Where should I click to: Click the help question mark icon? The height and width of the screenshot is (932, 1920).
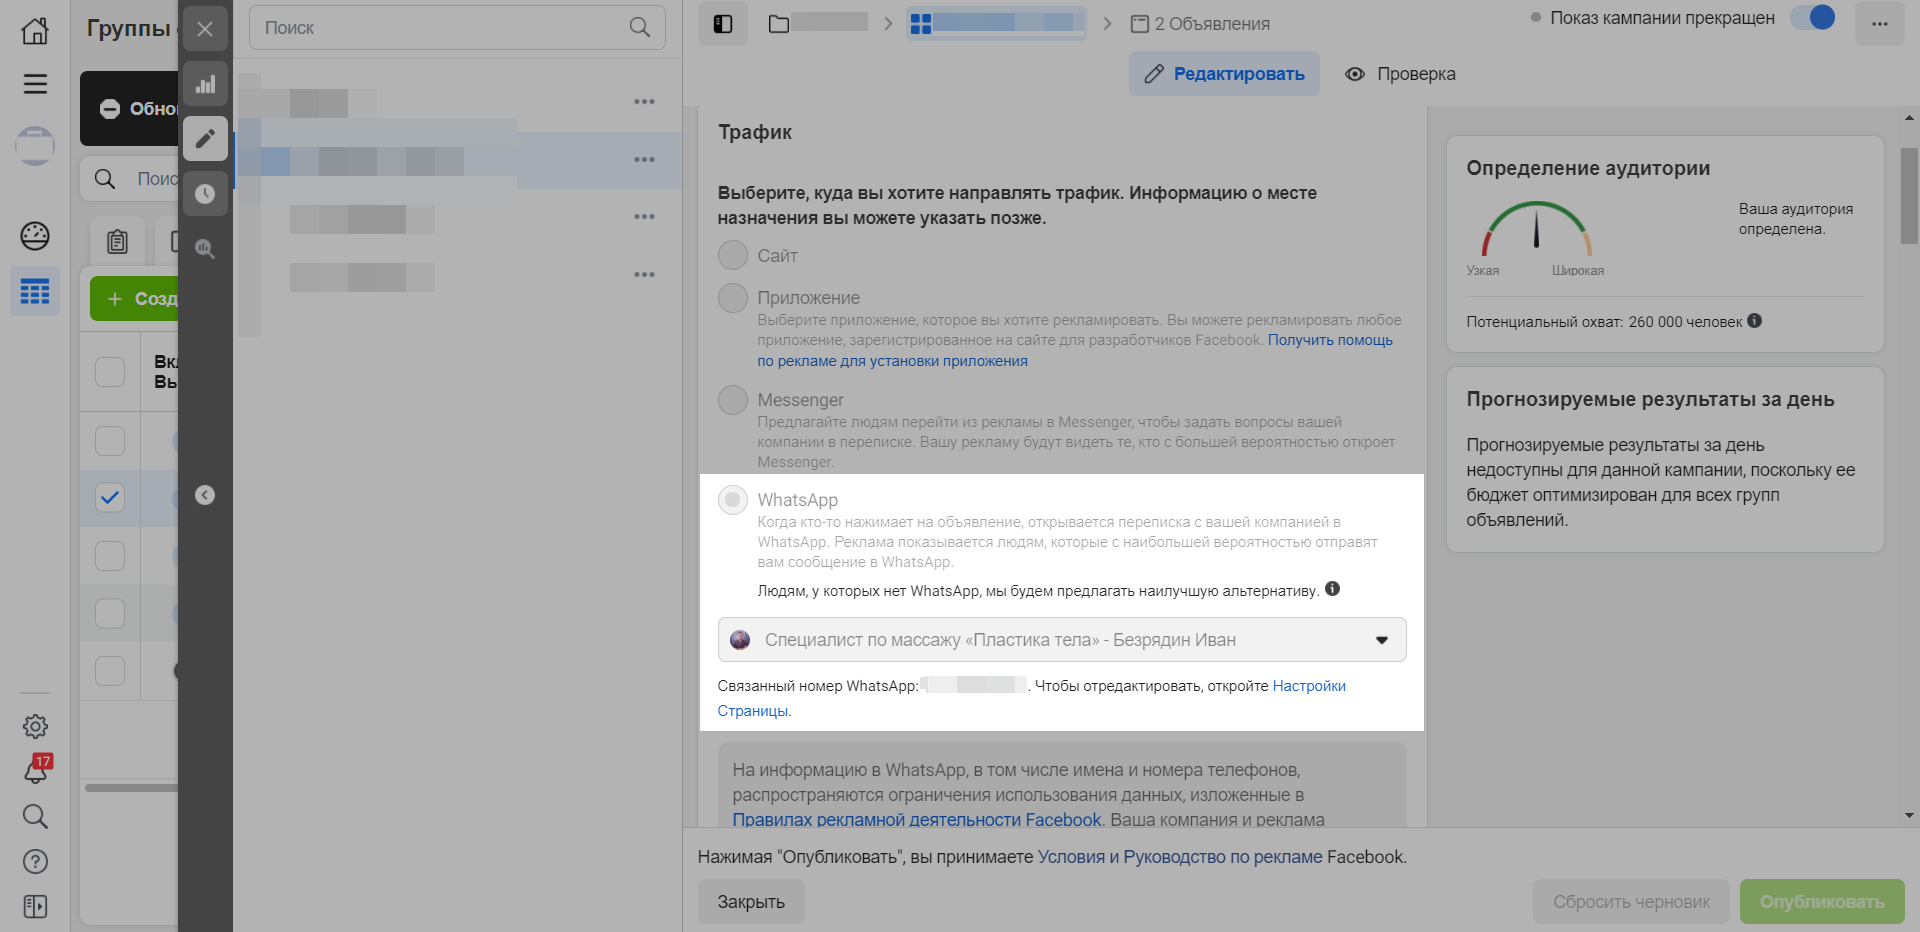point(35,861)
